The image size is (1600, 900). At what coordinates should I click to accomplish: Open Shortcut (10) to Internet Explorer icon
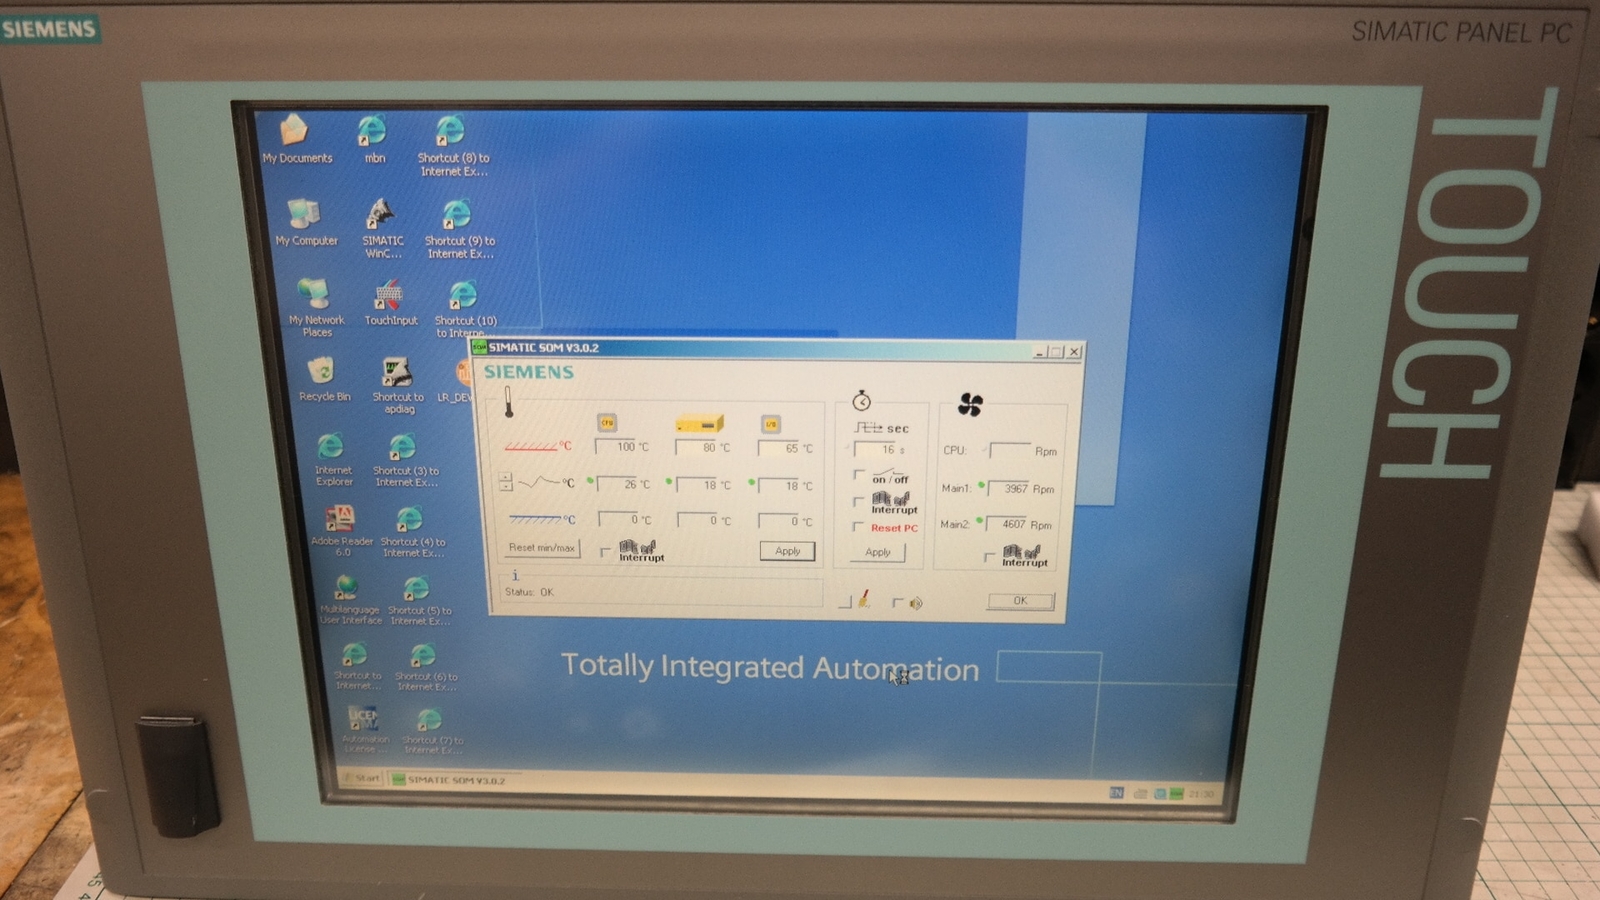465,310
